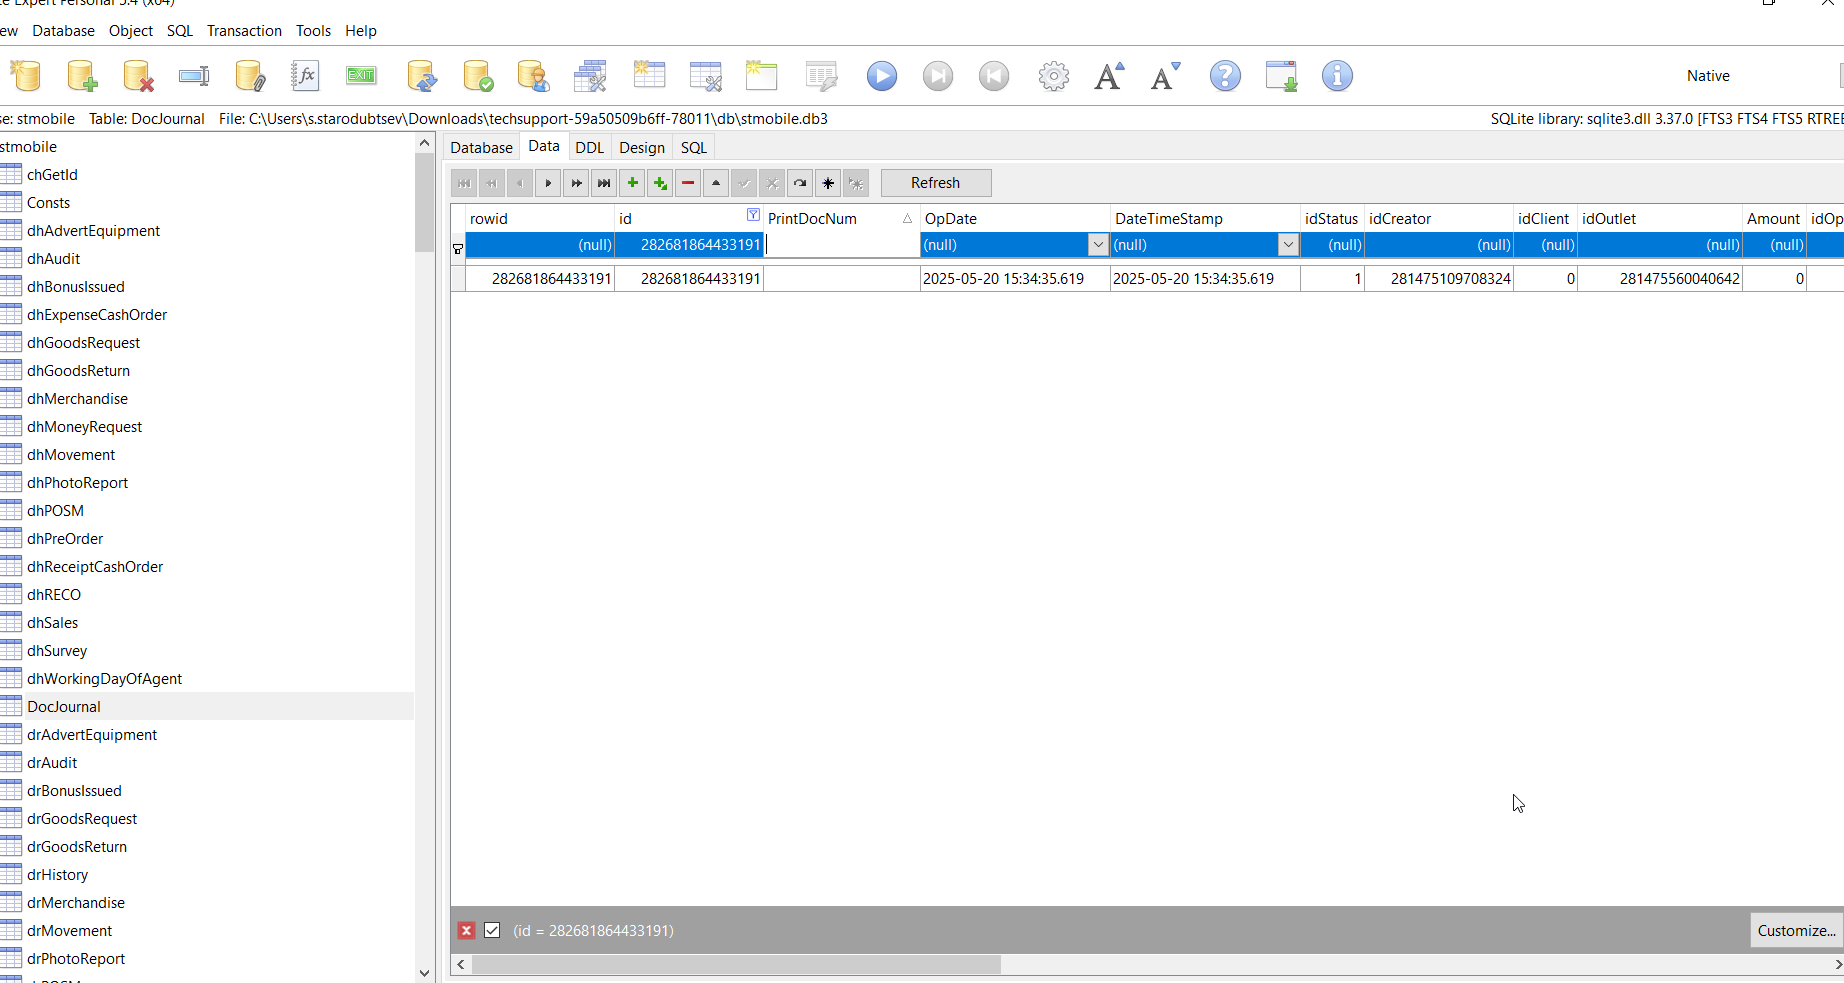
Task: Delete record with red minus button
Action: coord(688,183)
